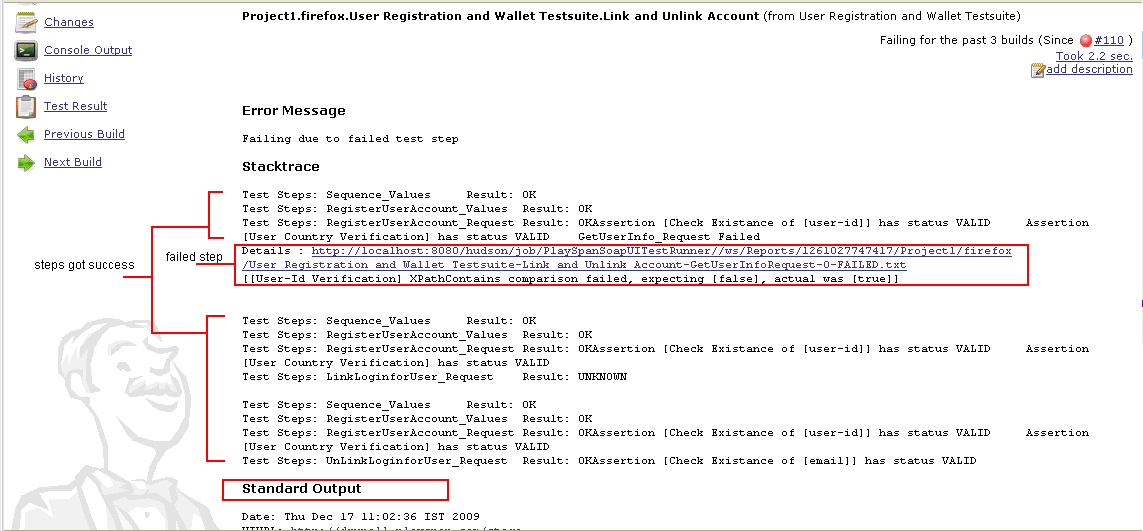
Task: Open the Changes link
Action: (69, 22)
